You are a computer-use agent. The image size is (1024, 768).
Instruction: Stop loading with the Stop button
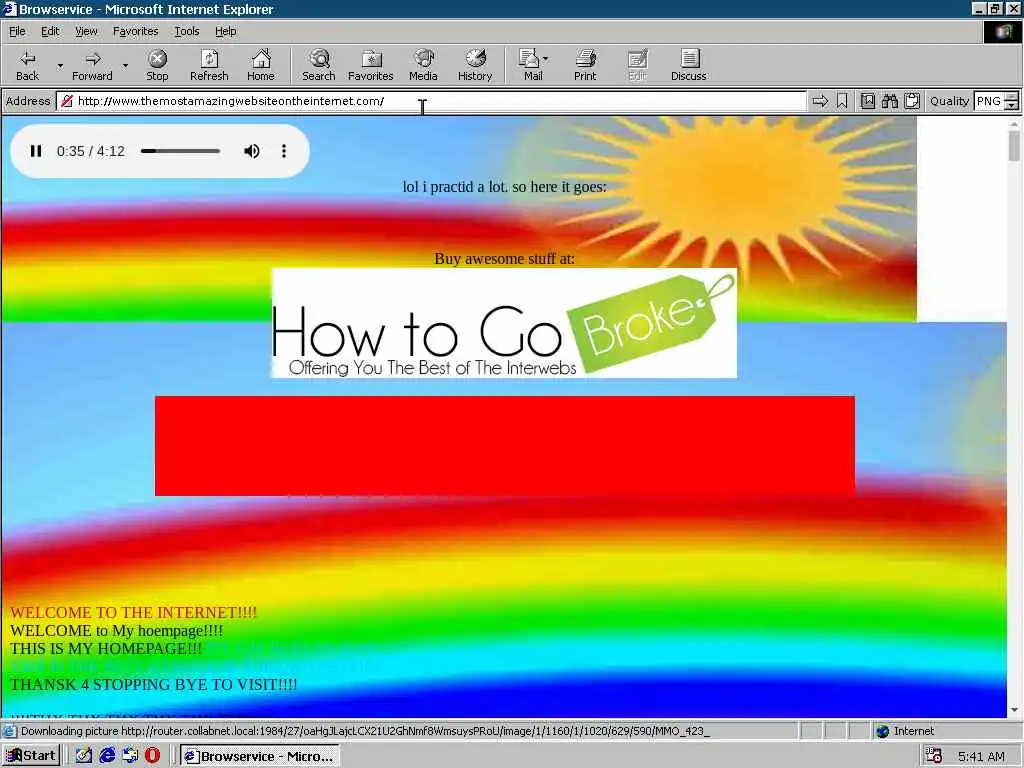tap(157, 65)
